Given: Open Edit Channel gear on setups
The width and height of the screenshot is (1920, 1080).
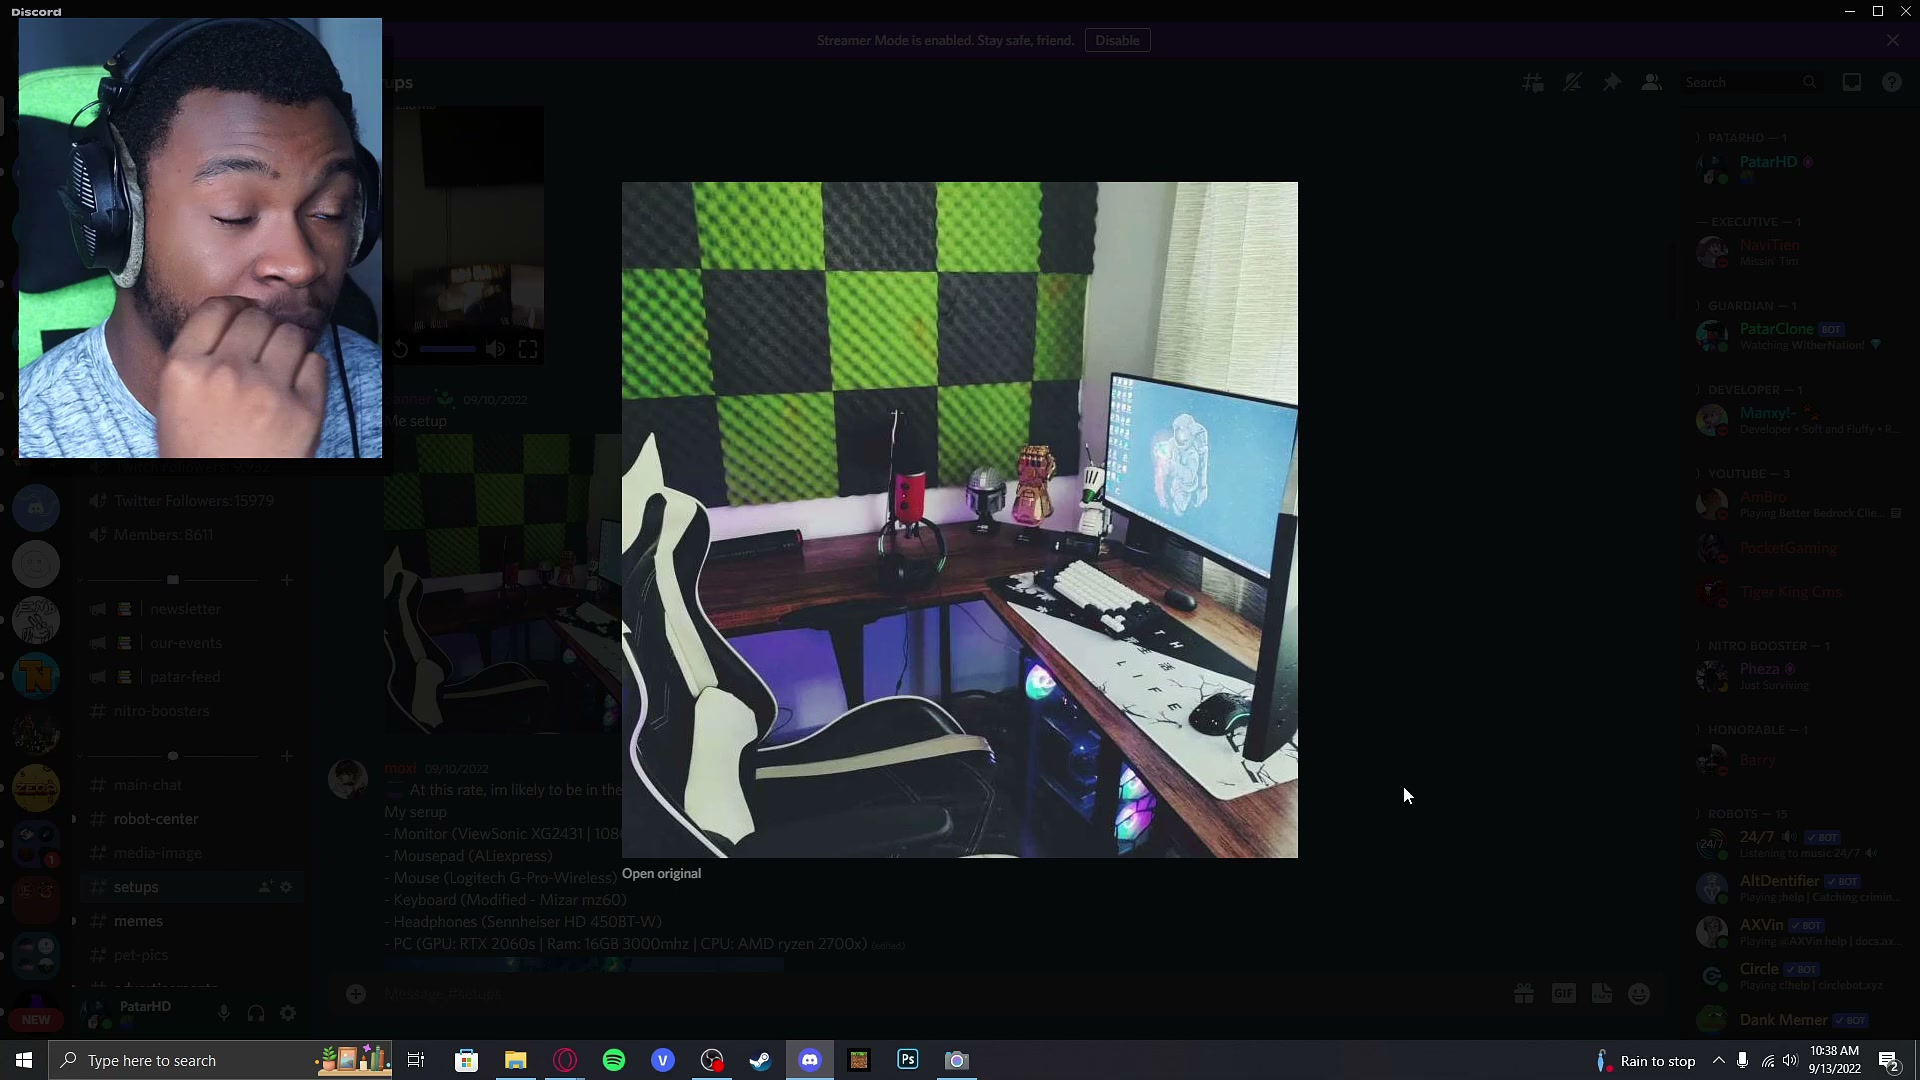Looking at the screenshot, I should [x=286, y=887].
